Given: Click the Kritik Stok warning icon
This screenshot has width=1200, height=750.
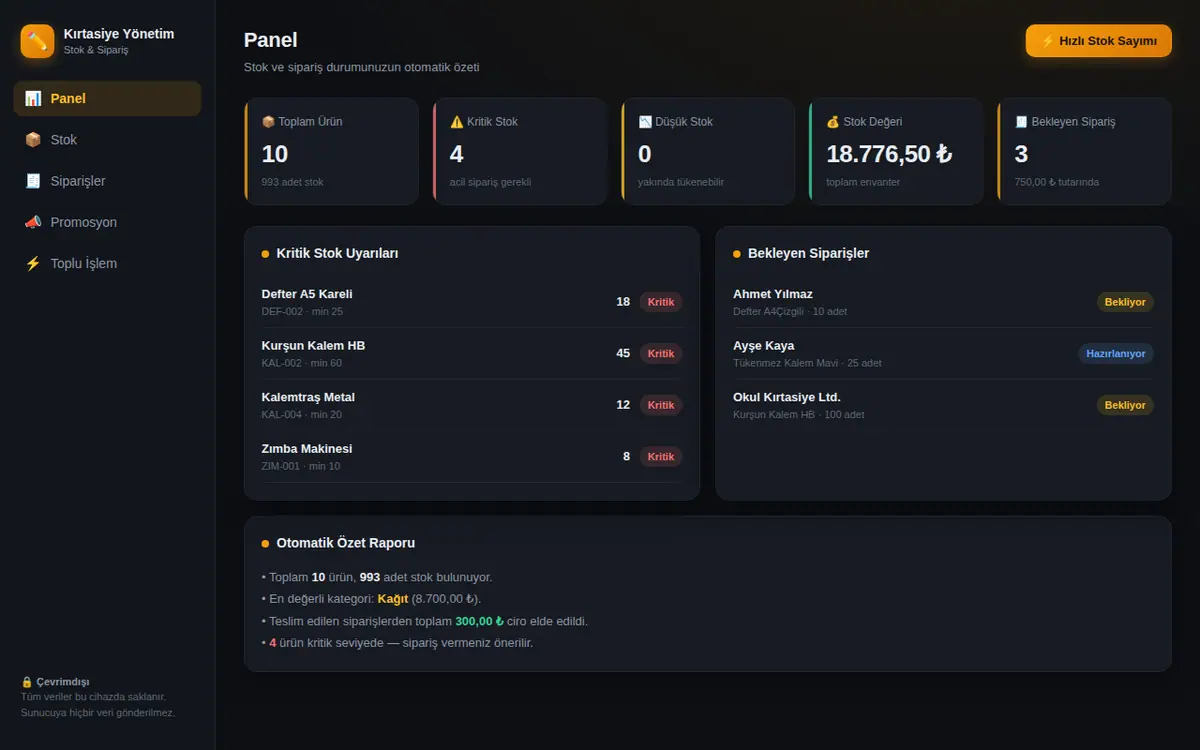Looking at the screenshot, I should tap(457, 122).
